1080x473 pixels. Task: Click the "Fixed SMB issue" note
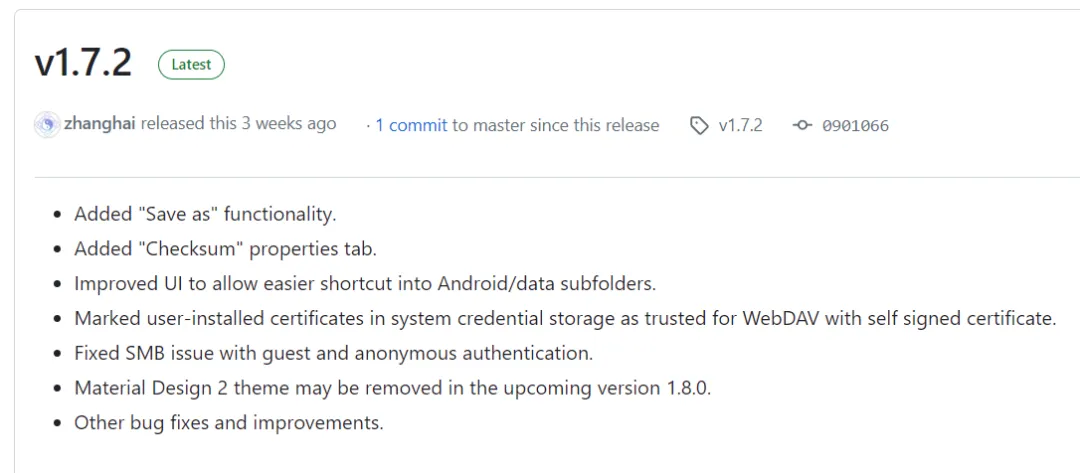(333, 353)
